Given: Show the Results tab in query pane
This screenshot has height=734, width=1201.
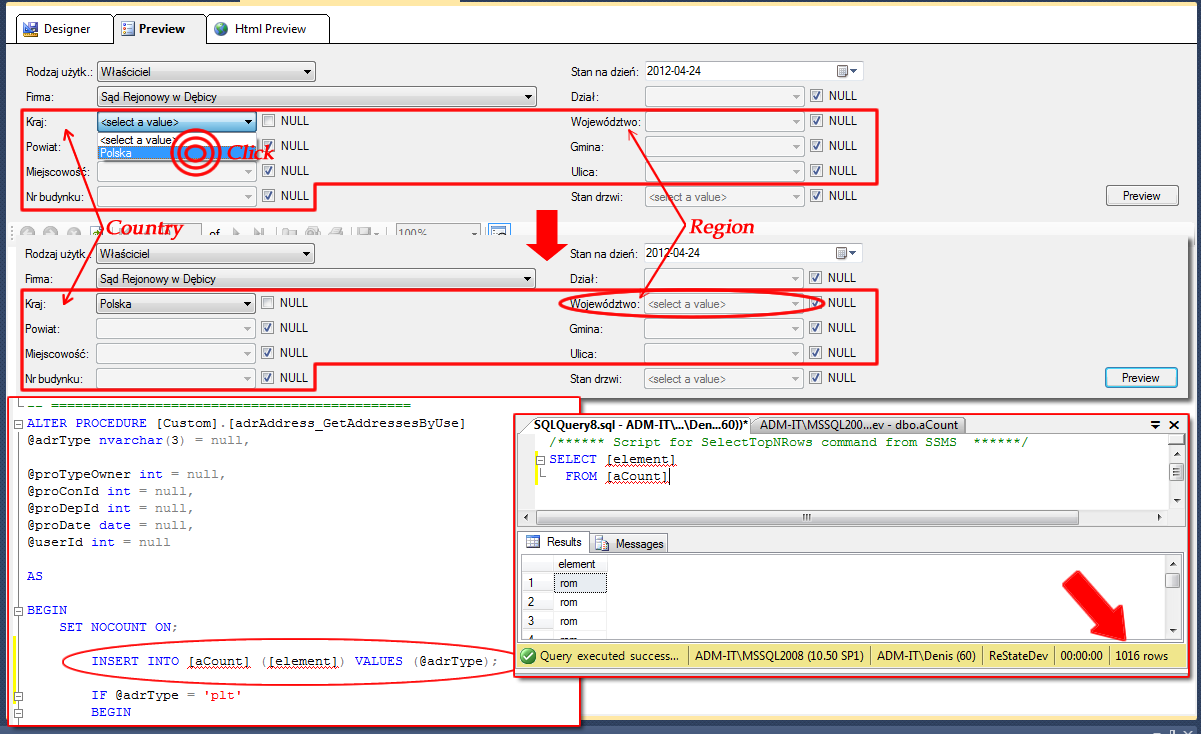Looking at the screenshot, I should click(554, 542).
